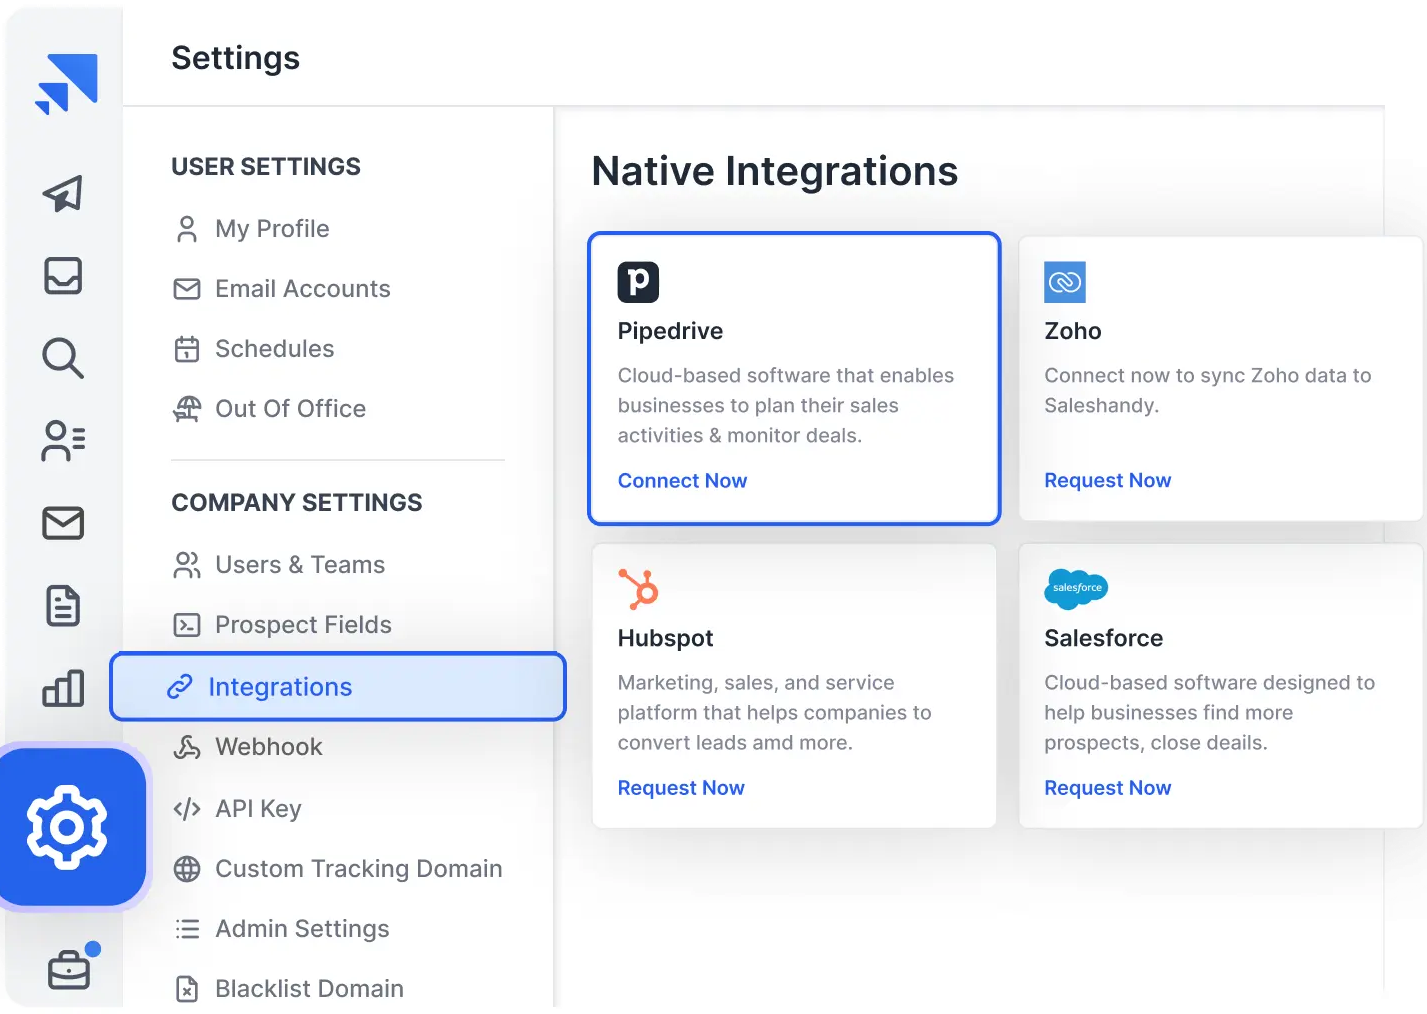Click the Salesforce cloud logo
Viewport: 1427px width, 1014px height.
point(1076,588)
